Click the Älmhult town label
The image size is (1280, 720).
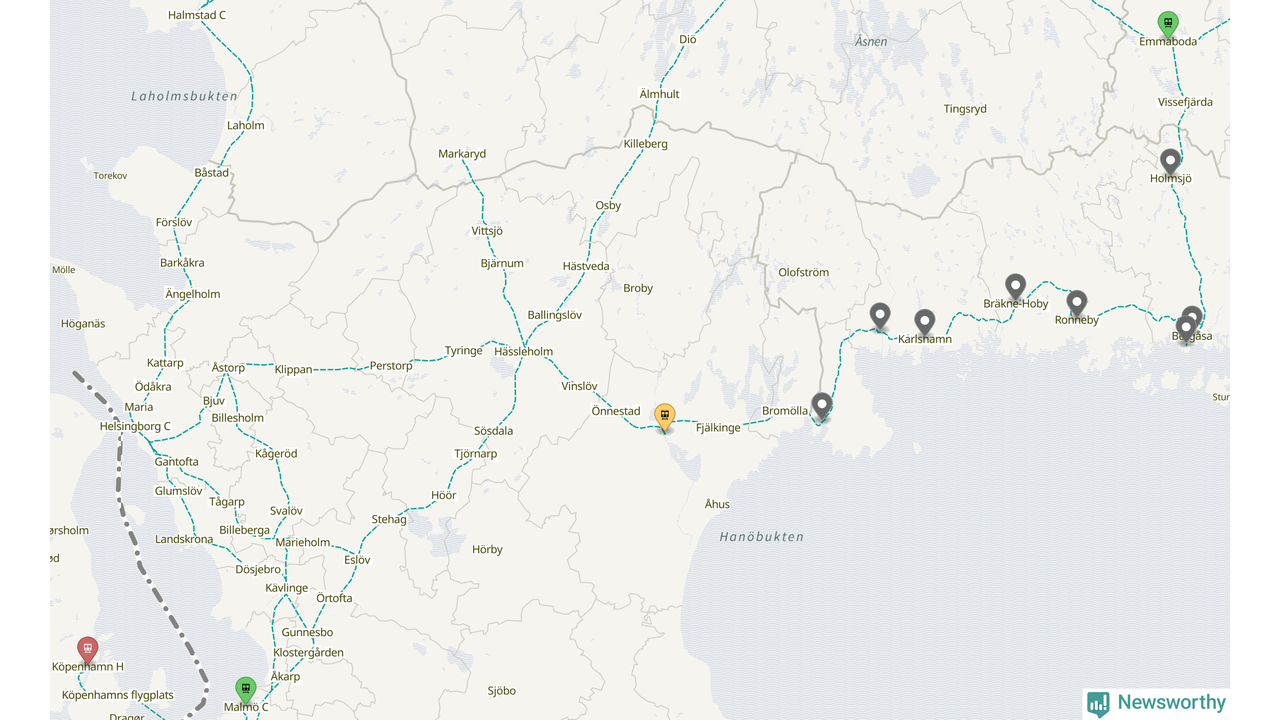click(x=659, y=94)
